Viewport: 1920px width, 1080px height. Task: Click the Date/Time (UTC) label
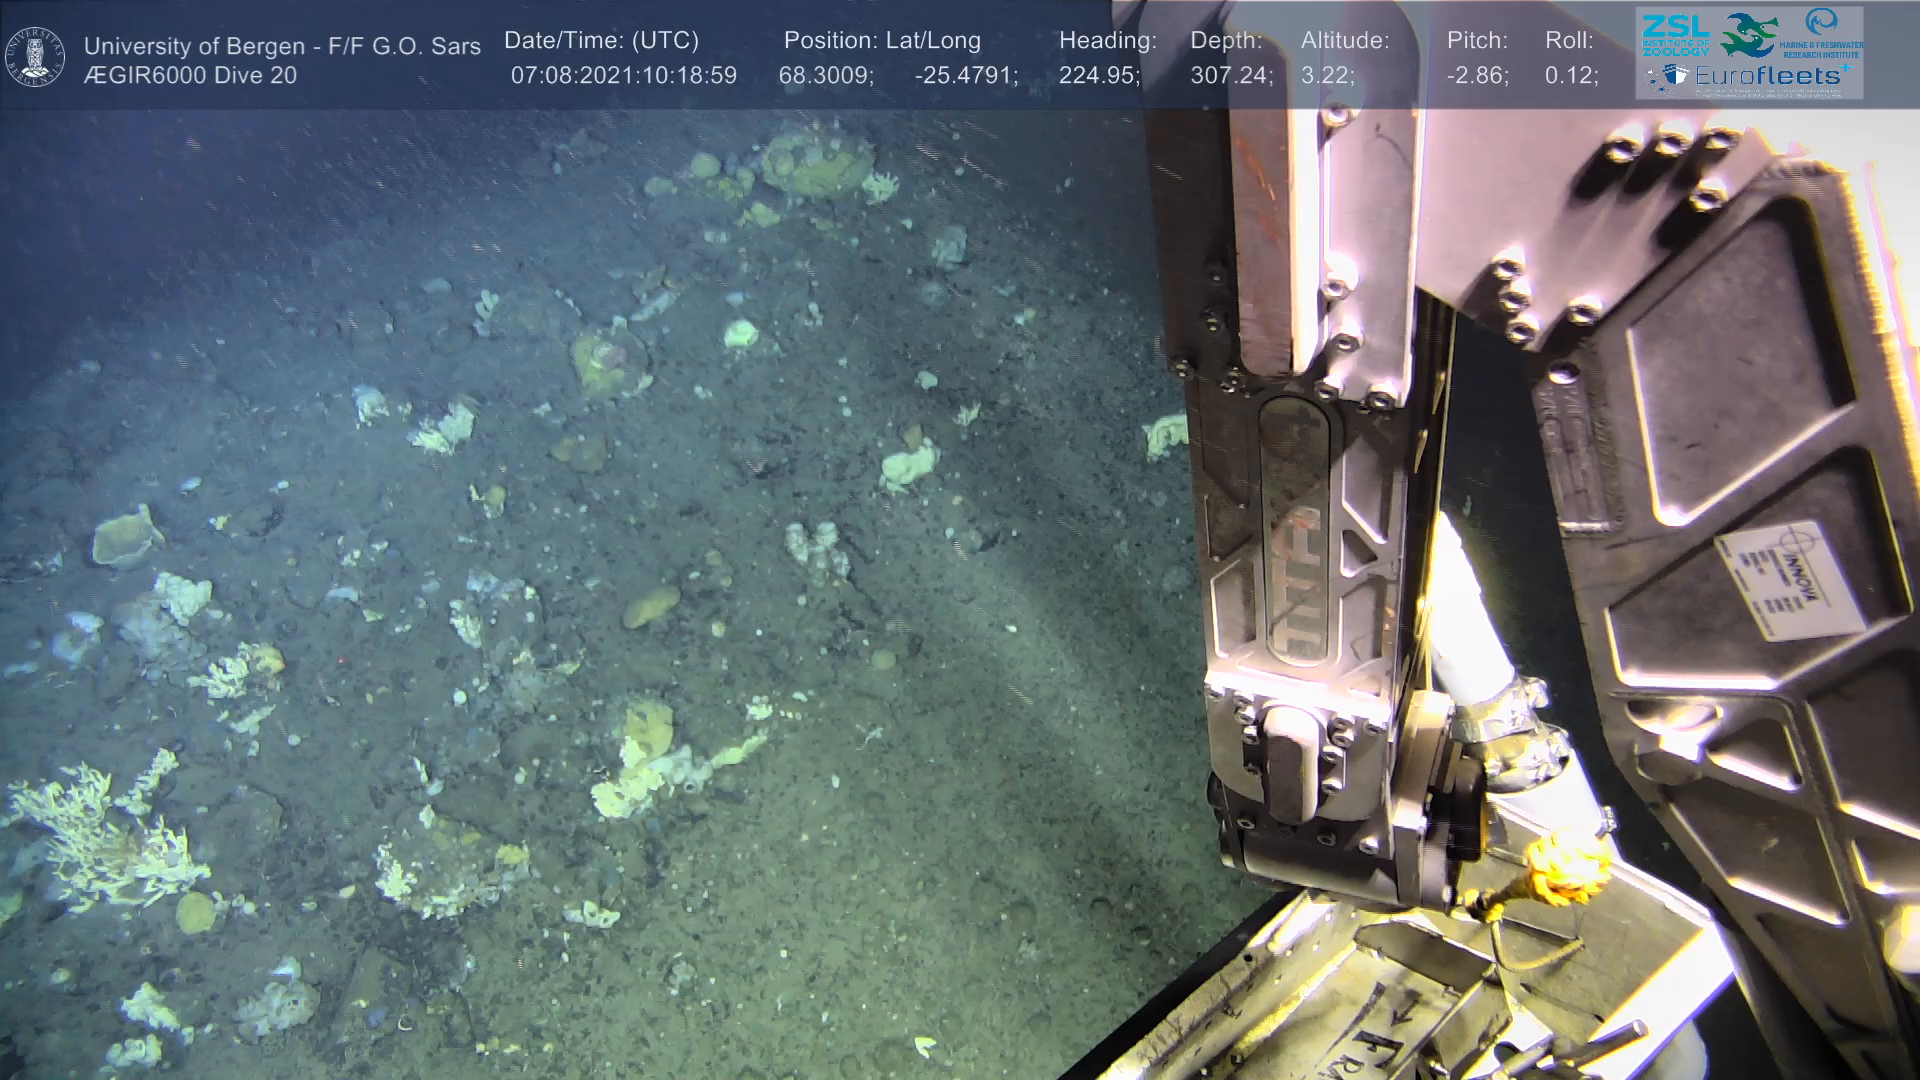coord(601,40)
